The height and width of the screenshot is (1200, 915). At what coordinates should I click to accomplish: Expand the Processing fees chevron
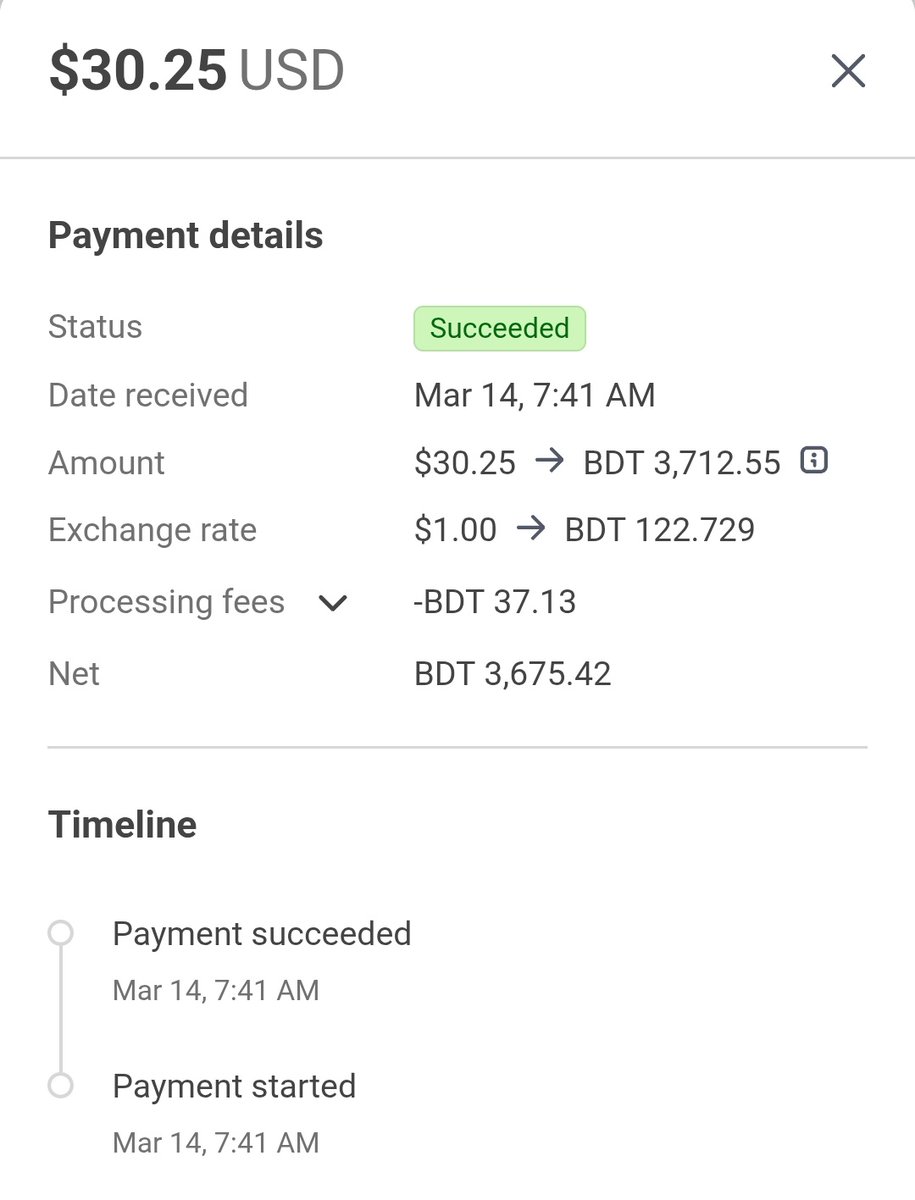[x=332, y=603]
